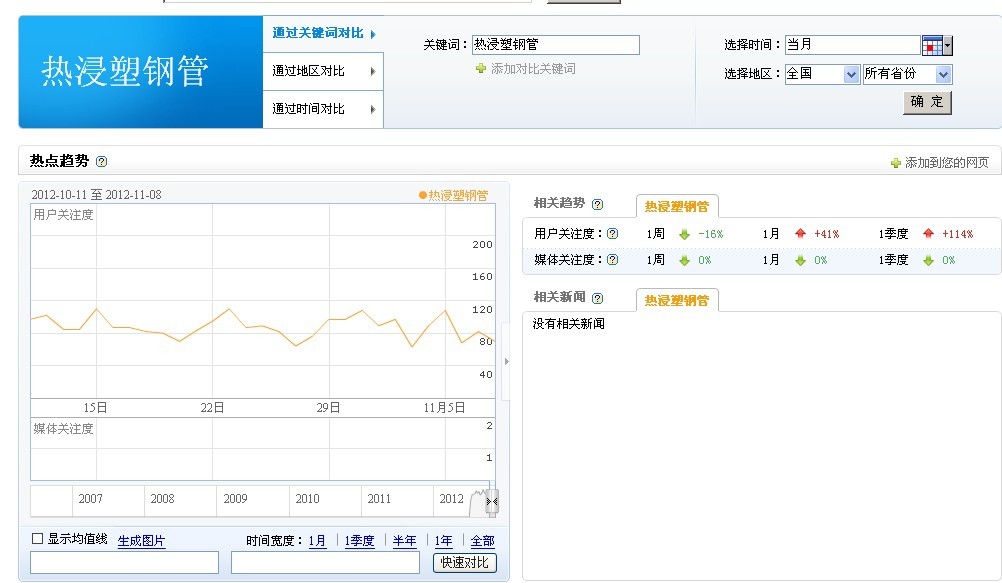Click the 快速对比 button
This screenshot has height=583, width=1002.
click(465, 563)
